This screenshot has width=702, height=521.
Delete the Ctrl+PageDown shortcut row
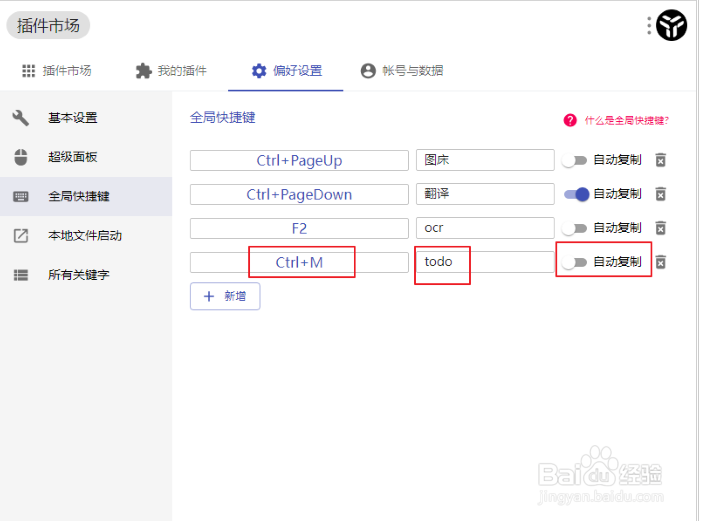click(x=660, y=194)
